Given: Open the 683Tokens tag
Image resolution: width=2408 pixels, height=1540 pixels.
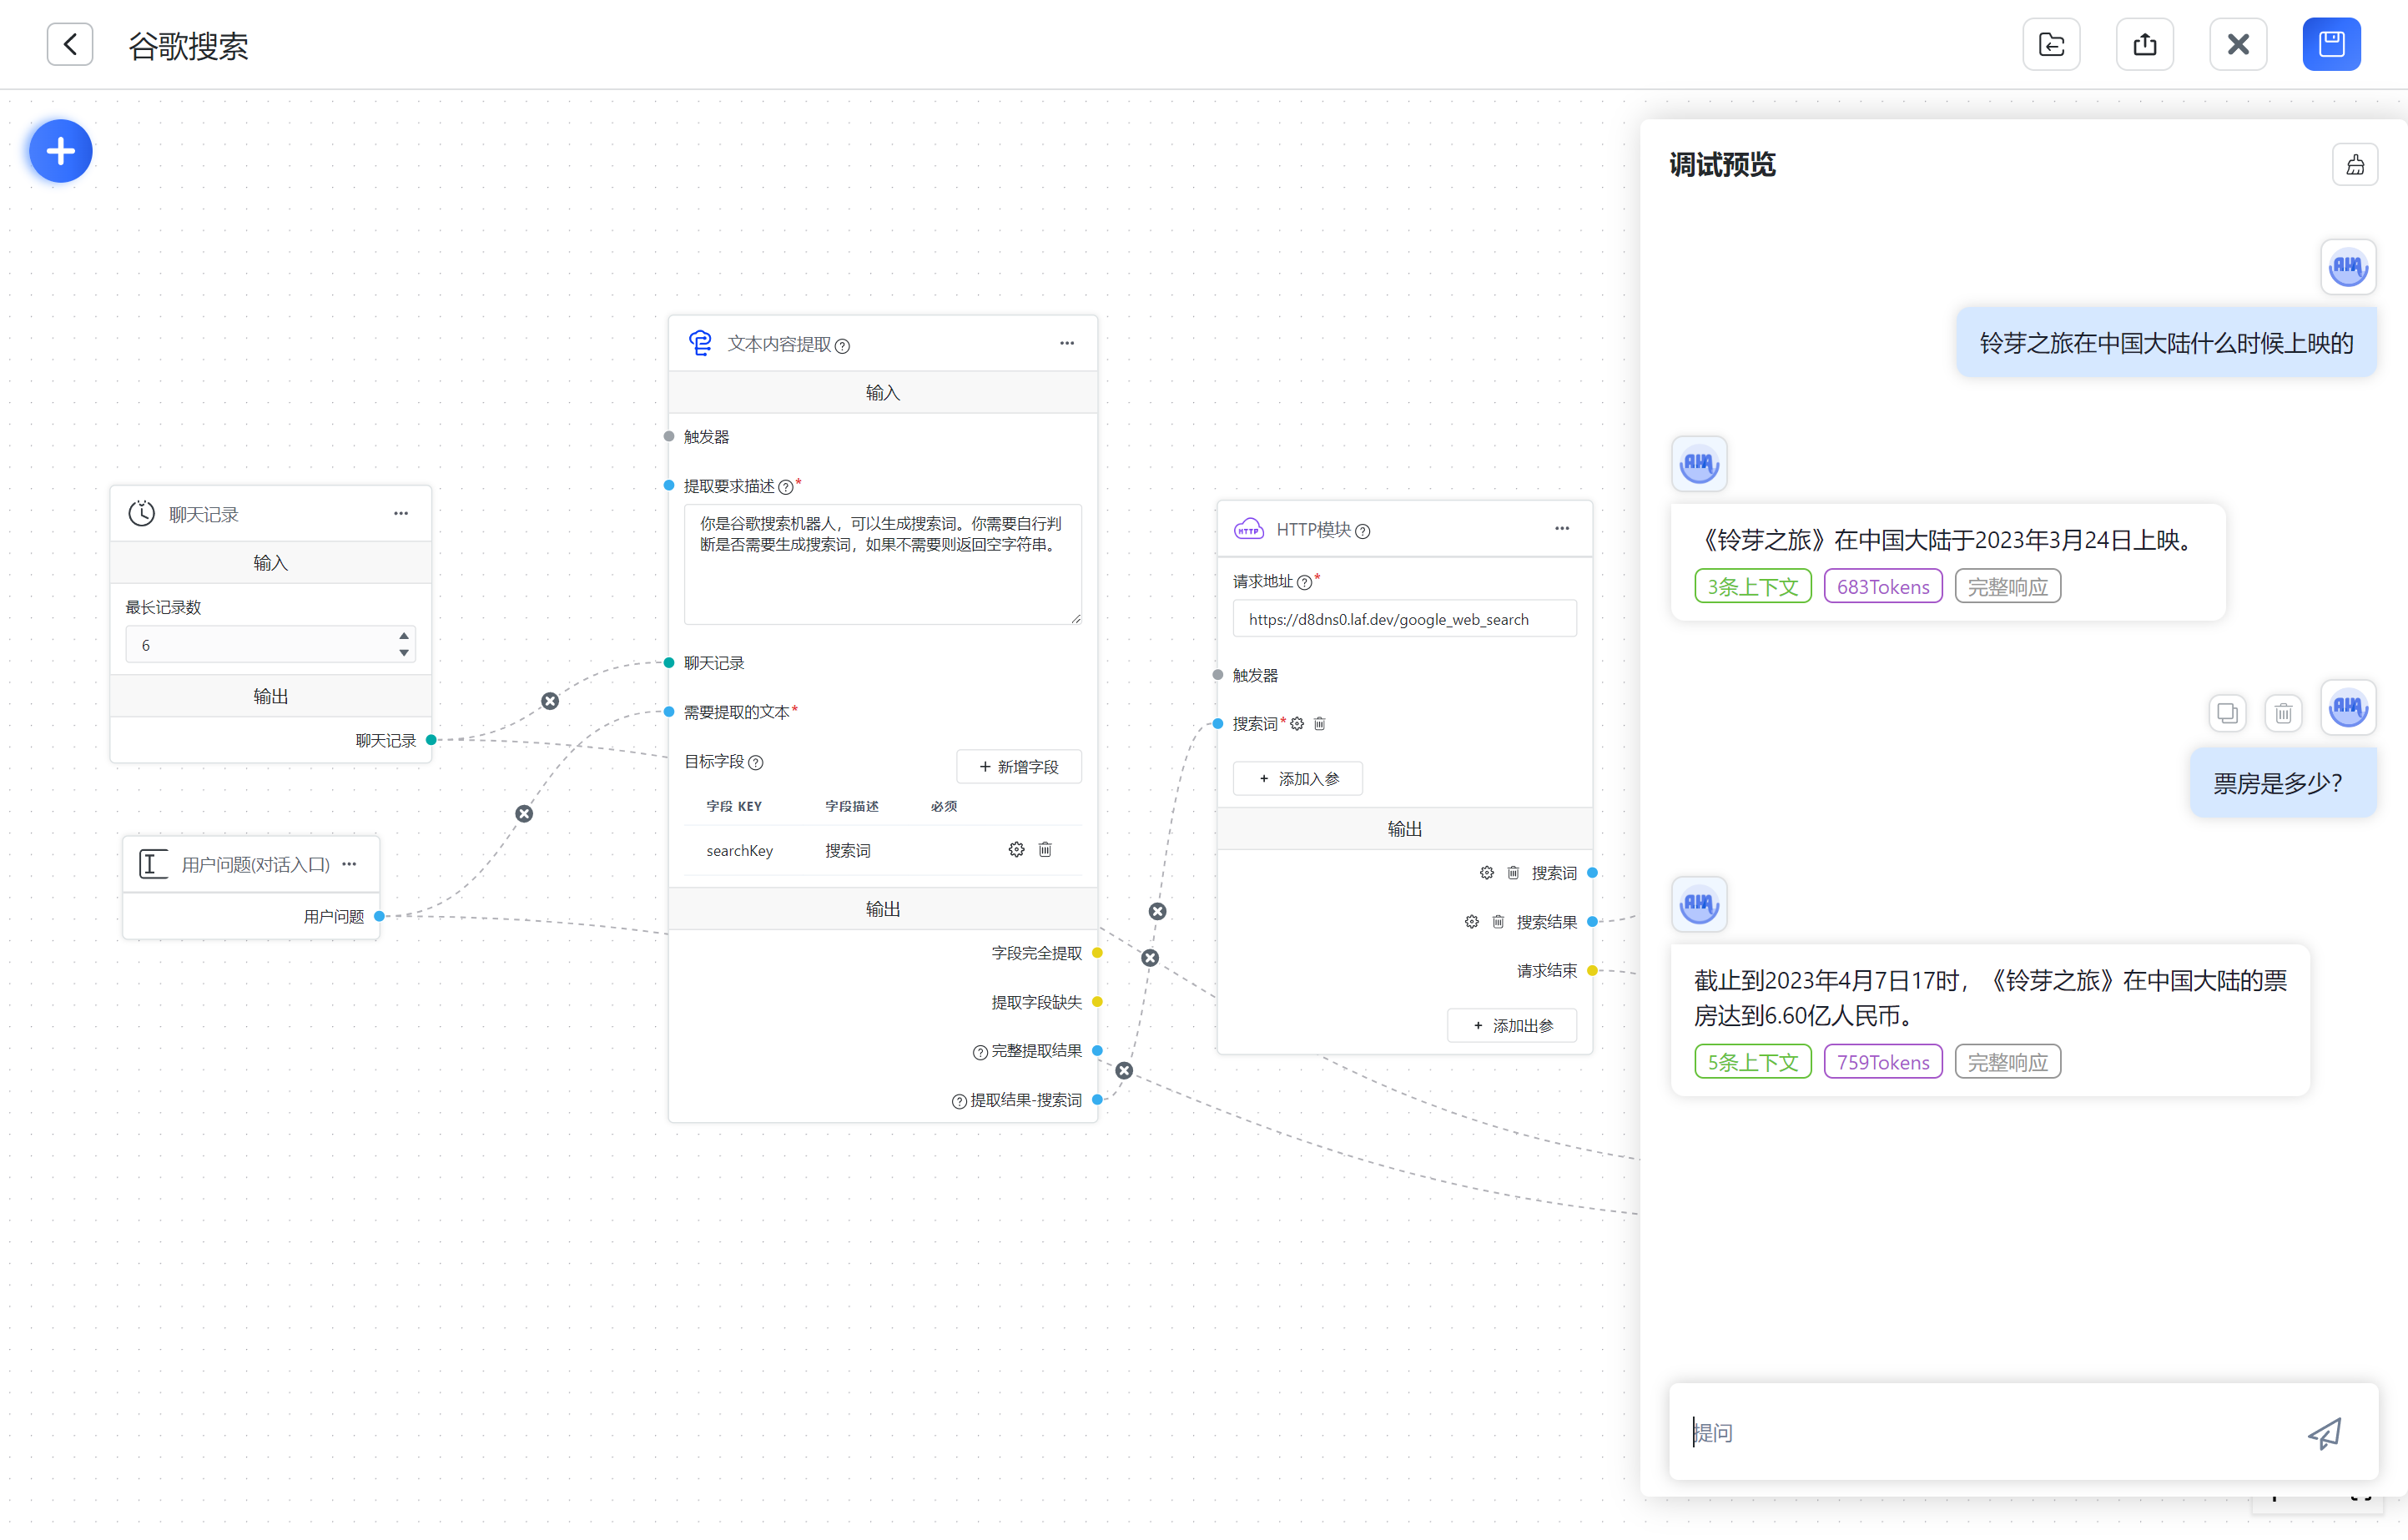Looking at the screenshot, I should point(1882,586).
